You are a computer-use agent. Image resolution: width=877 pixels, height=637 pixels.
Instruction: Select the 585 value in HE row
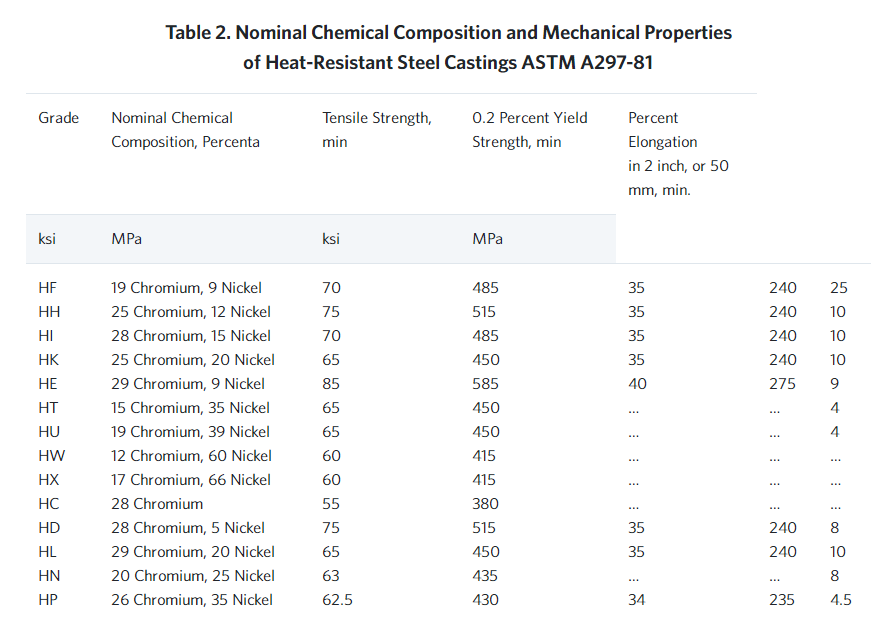coord(485,384)
